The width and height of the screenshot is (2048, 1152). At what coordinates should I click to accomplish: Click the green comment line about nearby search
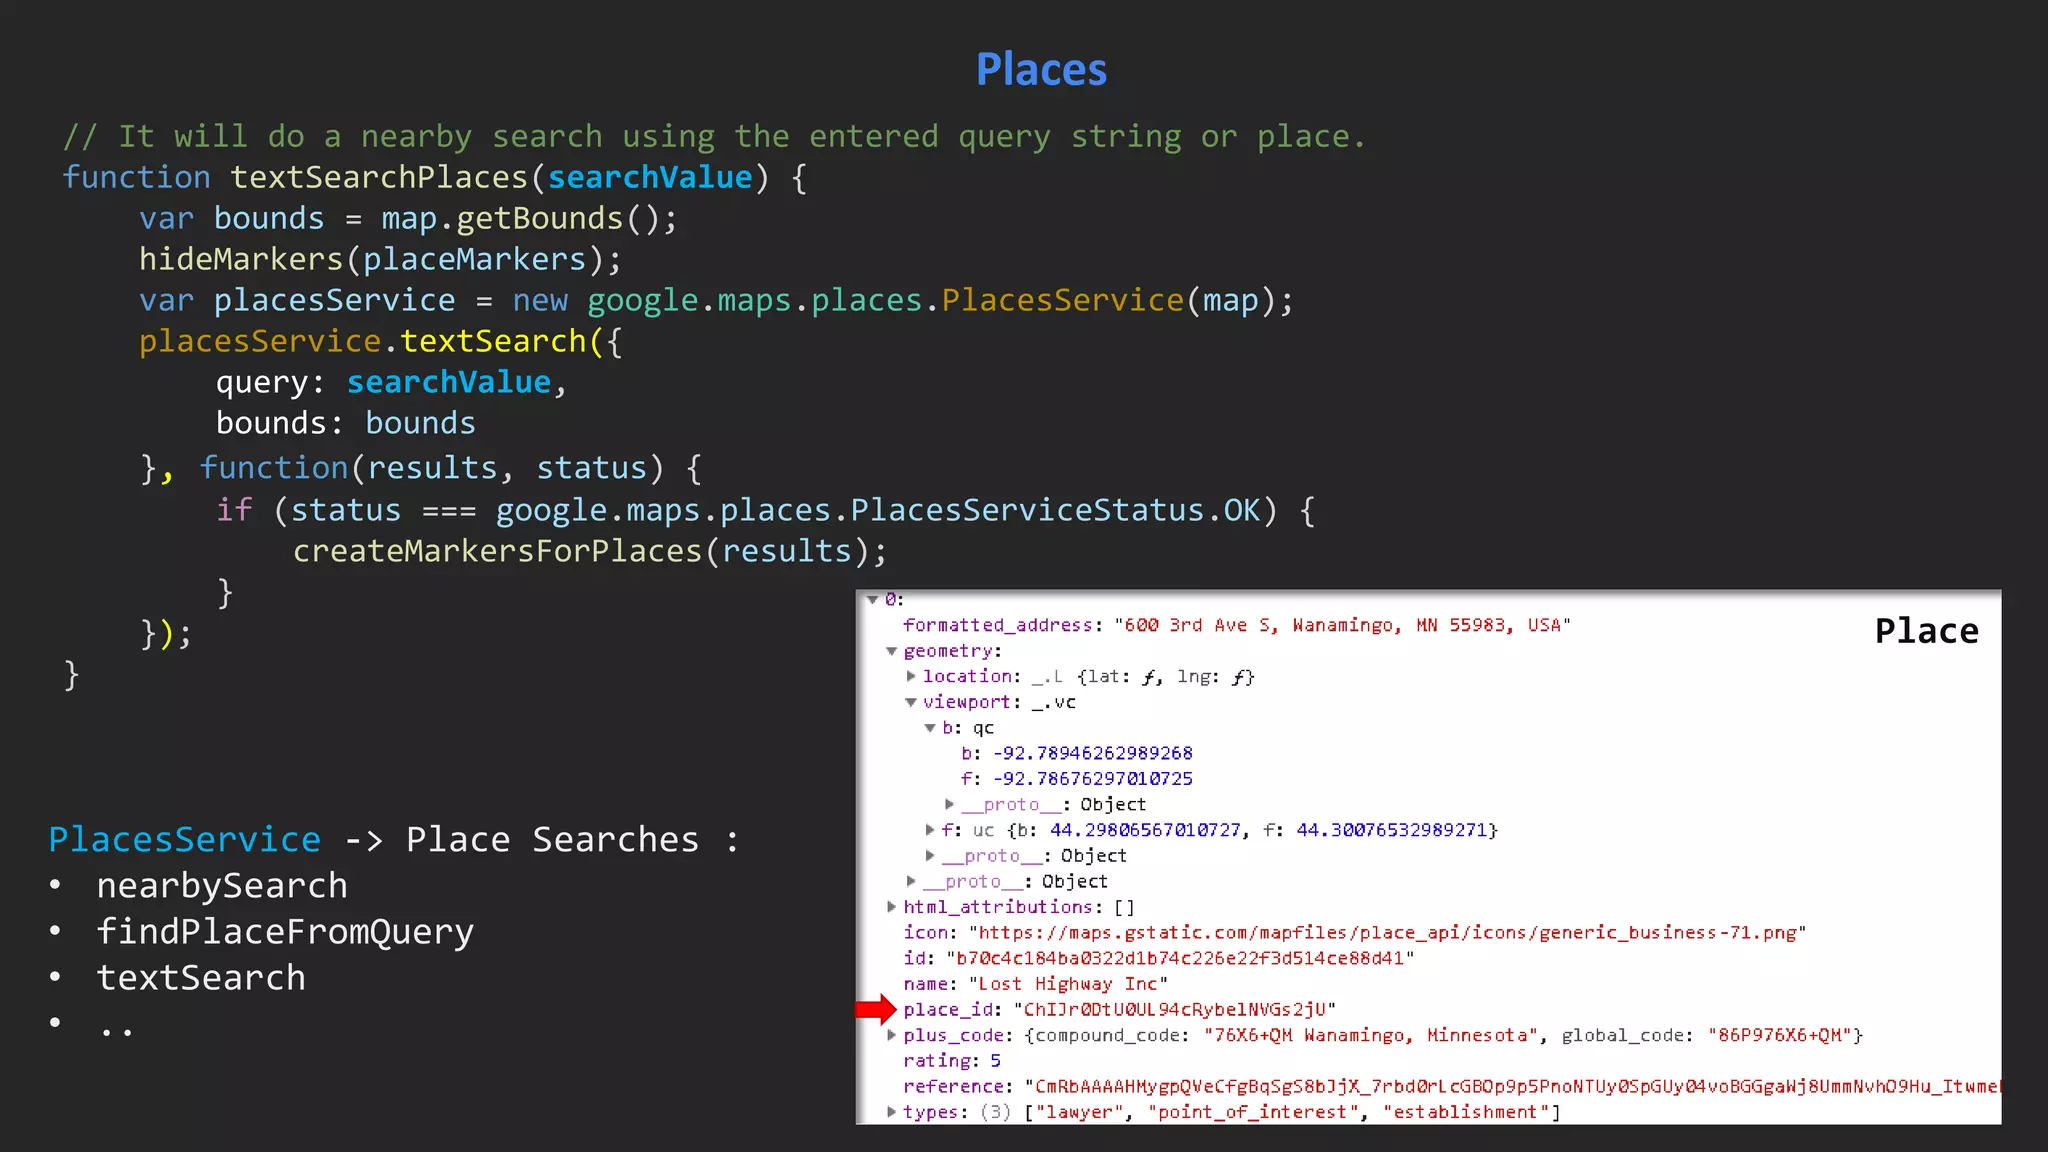pos(714,137)
